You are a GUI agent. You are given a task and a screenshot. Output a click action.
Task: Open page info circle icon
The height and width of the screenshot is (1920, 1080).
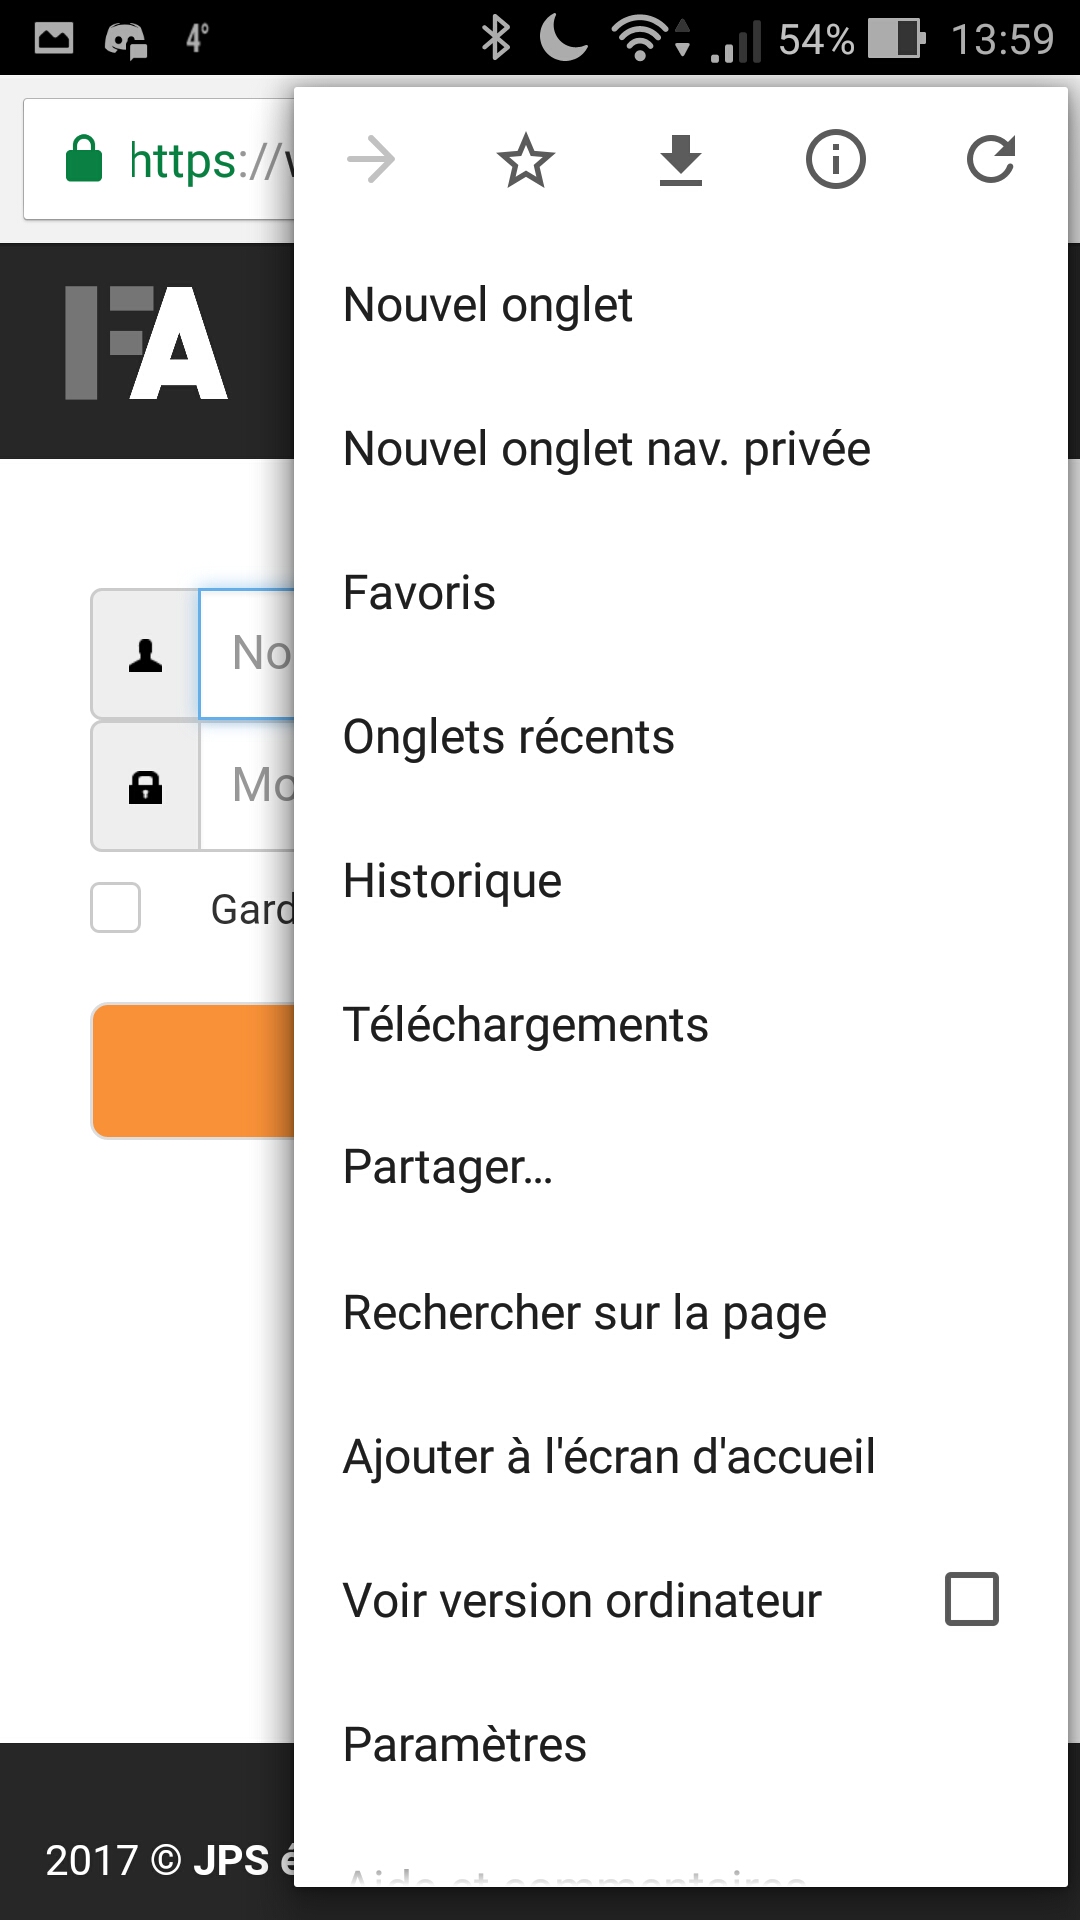coord(836,160)
